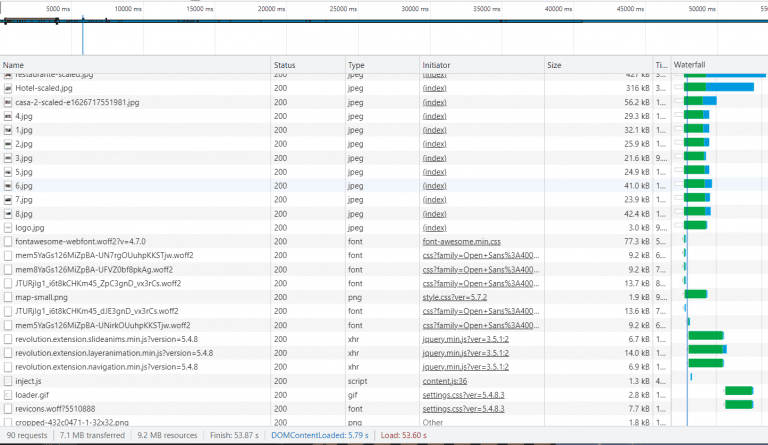Click the 6.jpg thumbnail icon
The image size is (768, 445).
point(8,186)
